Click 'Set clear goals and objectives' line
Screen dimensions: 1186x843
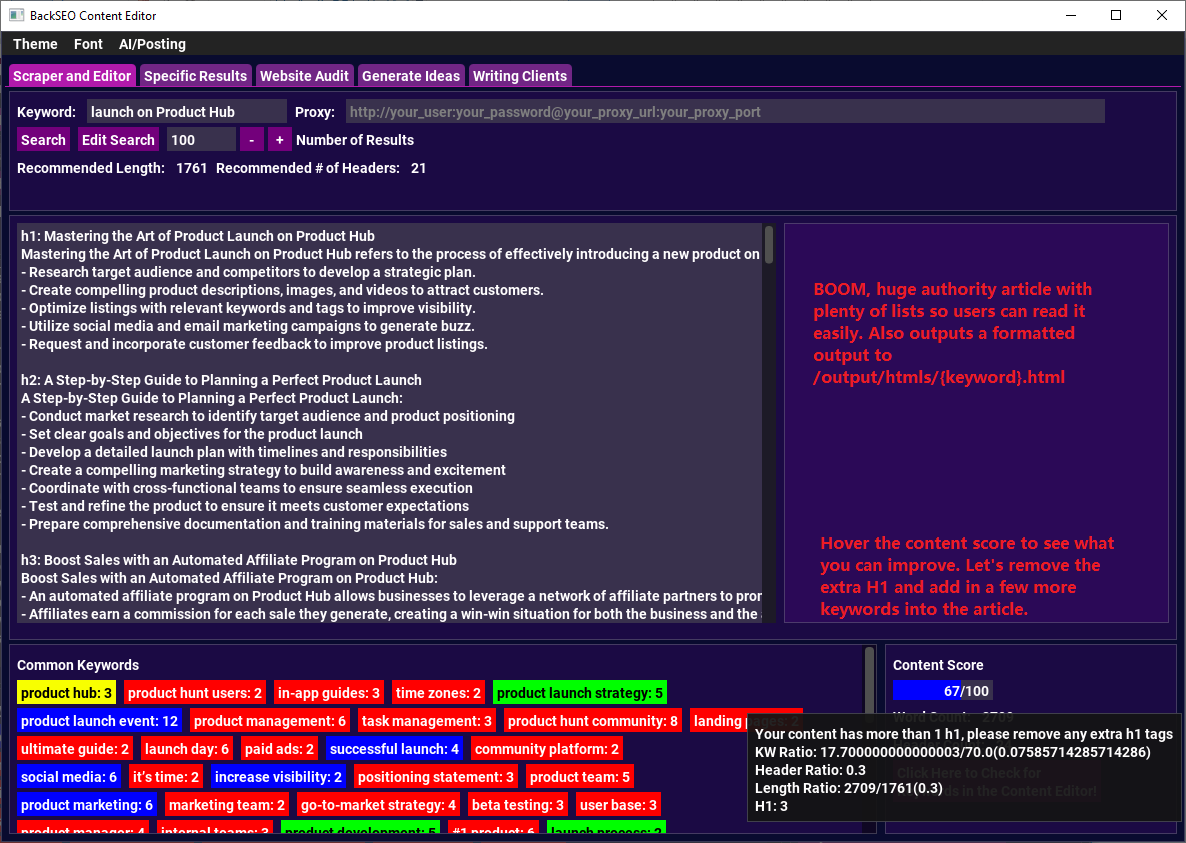click(191, 434)
